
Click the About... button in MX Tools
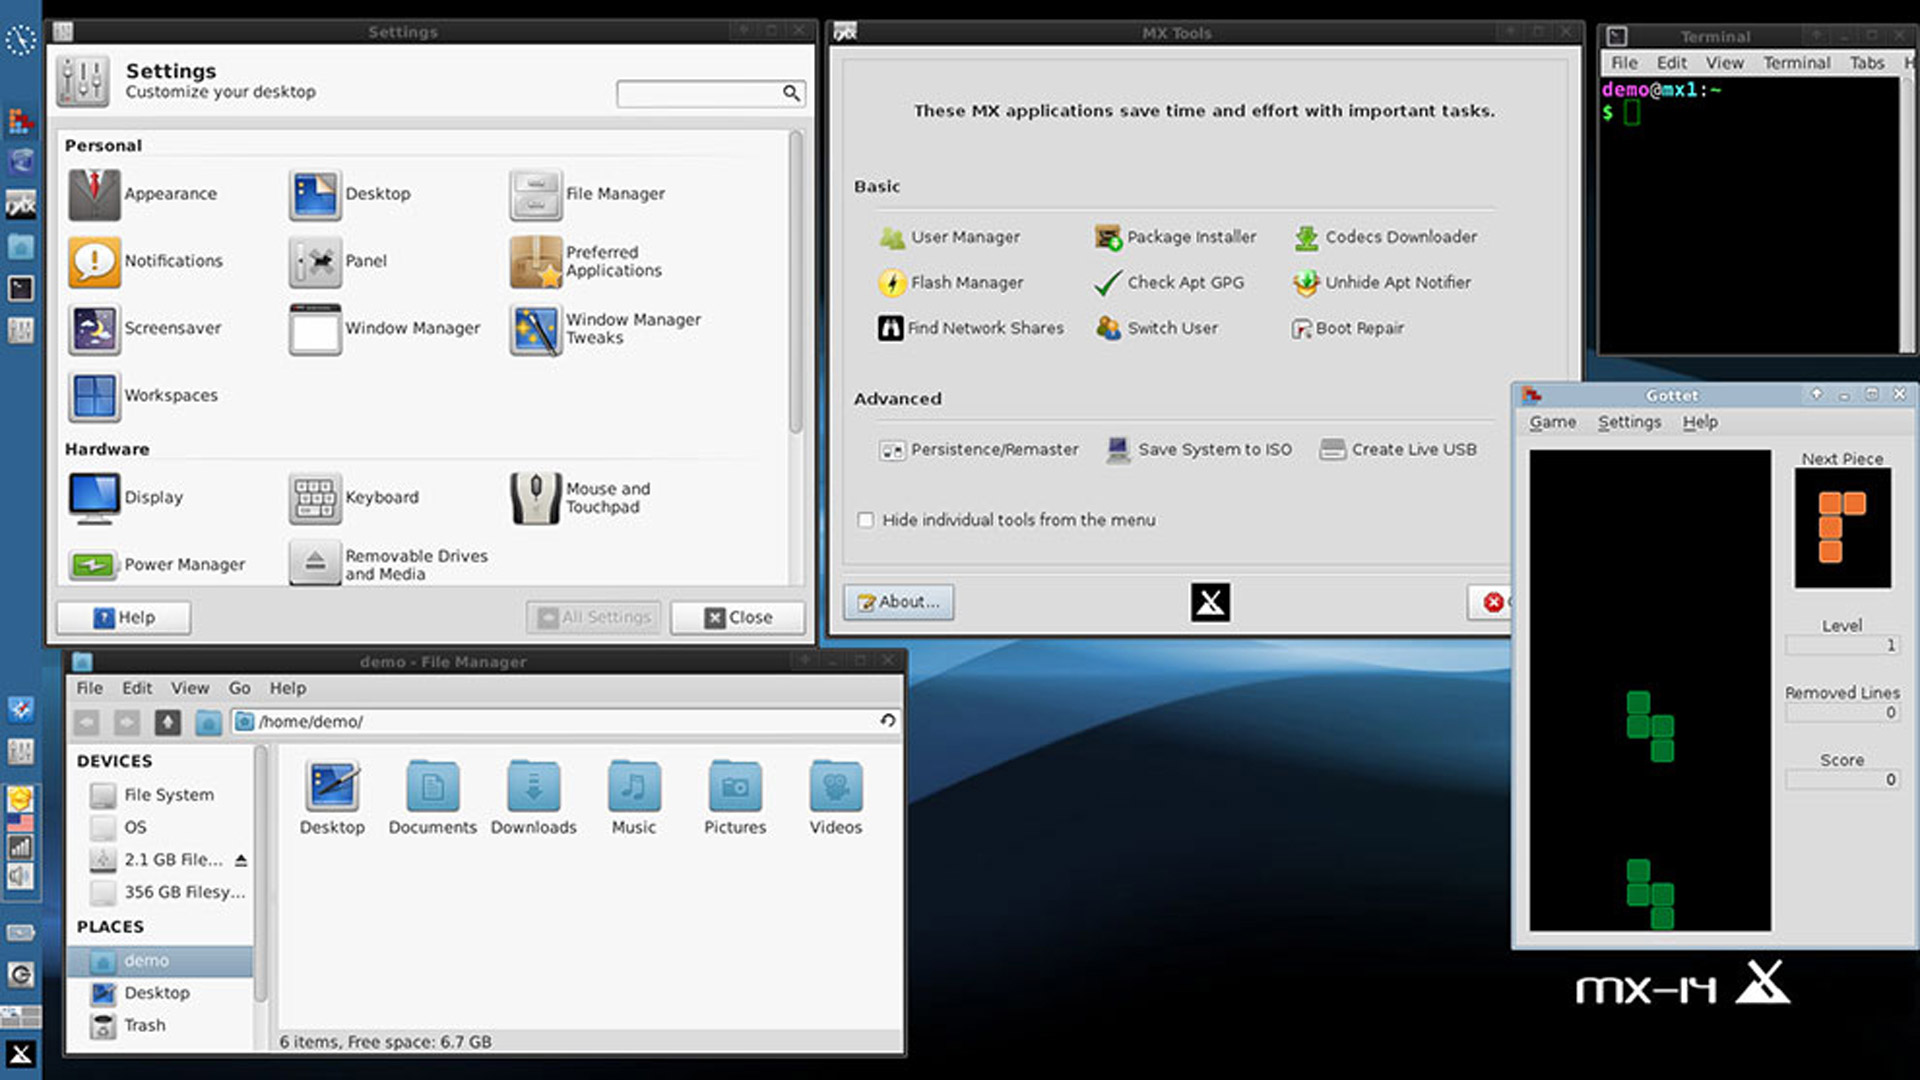tap(898, 602)
